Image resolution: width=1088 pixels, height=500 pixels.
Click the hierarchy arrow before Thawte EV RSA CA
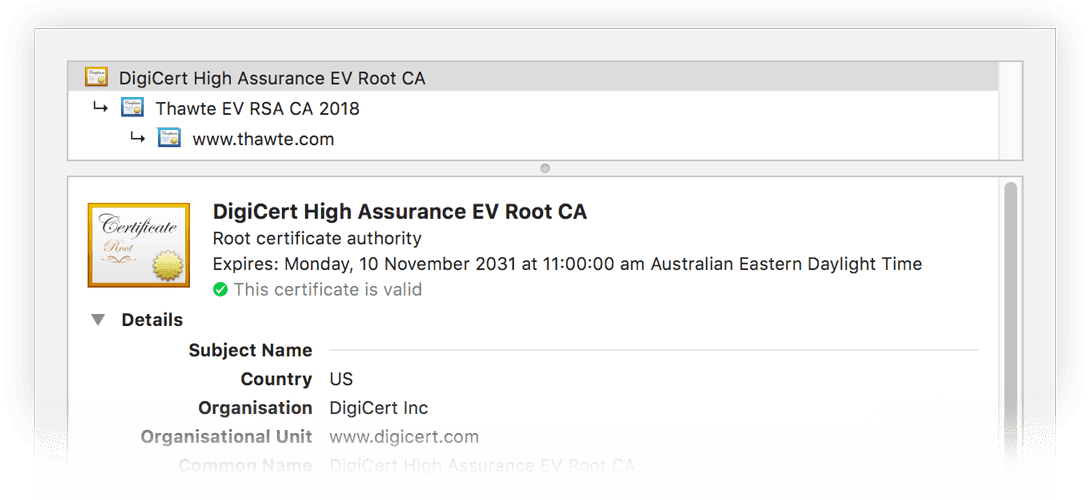100,107
